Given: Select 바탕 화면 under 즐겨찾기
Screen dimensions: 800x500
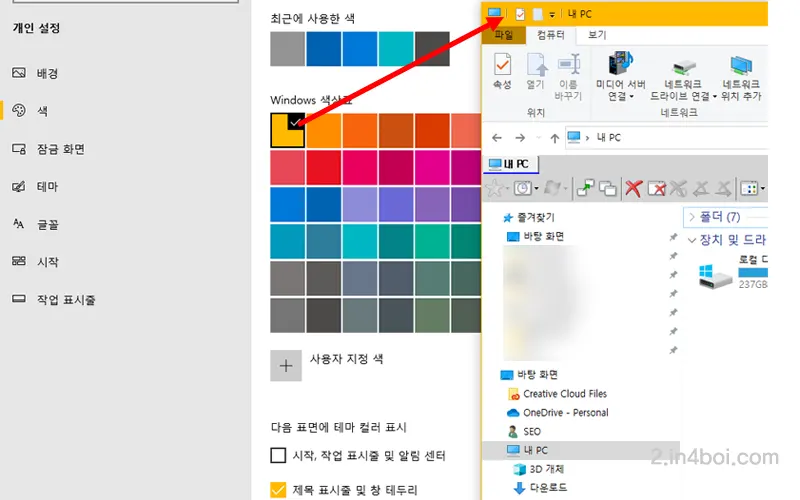Looking at the screenshot, I should 535,237.
